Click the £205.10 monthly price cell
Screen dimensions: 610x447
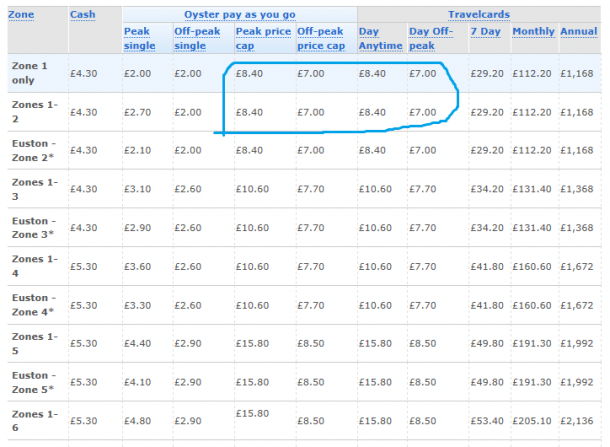click(x=532, y=421)
